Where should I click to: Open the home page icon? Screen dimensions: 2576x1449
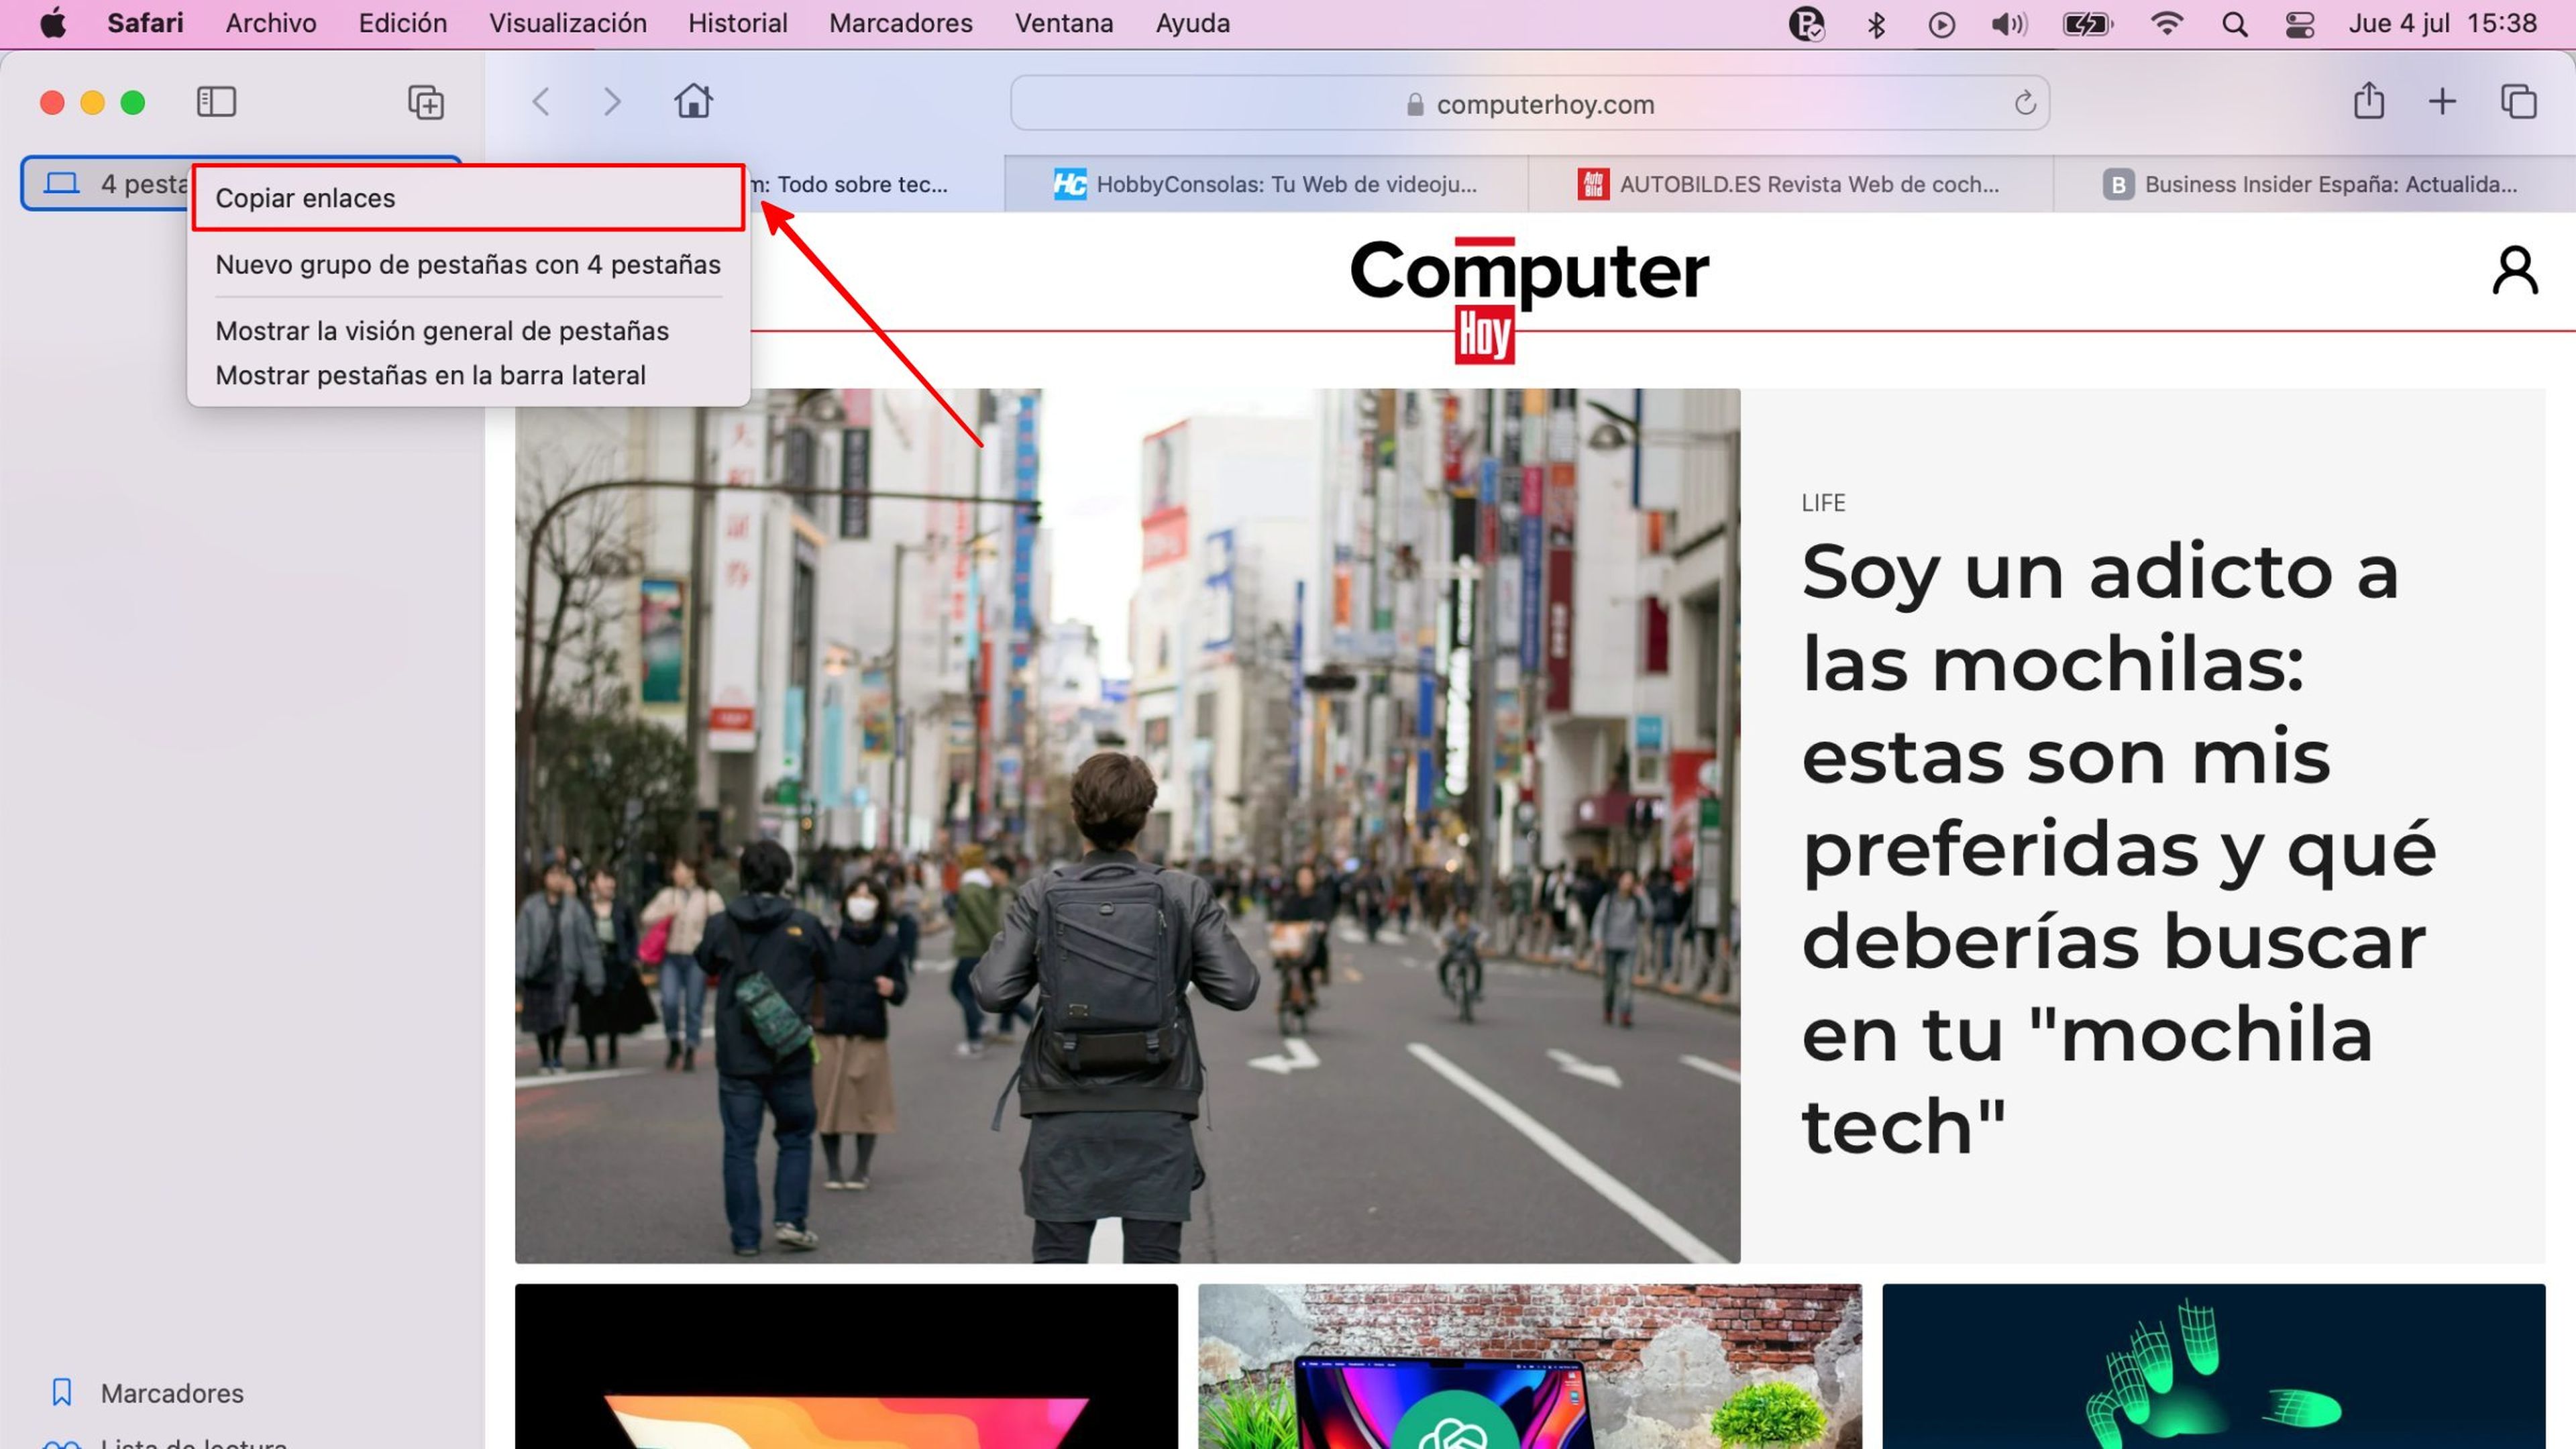point(693,101)
